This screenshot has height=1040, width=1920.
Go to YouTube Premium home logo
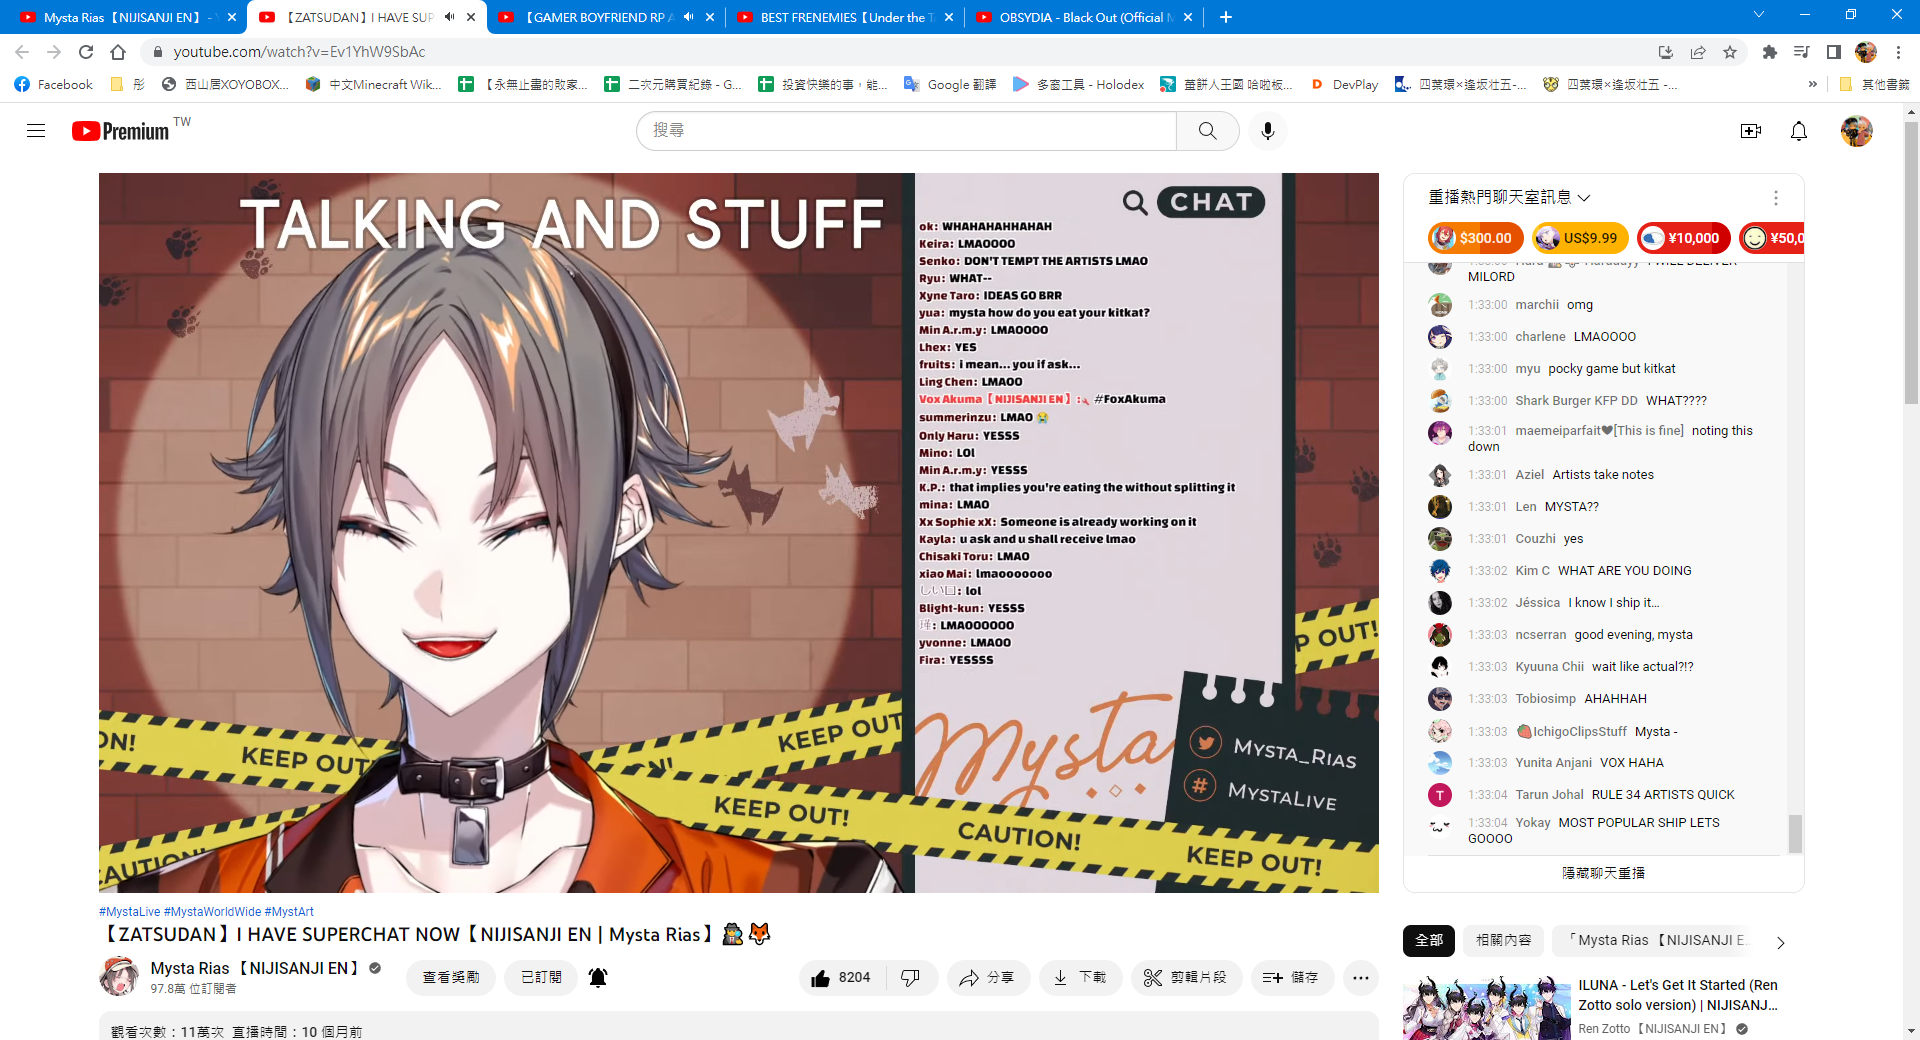pyautogui.click(x=120, y=131)
